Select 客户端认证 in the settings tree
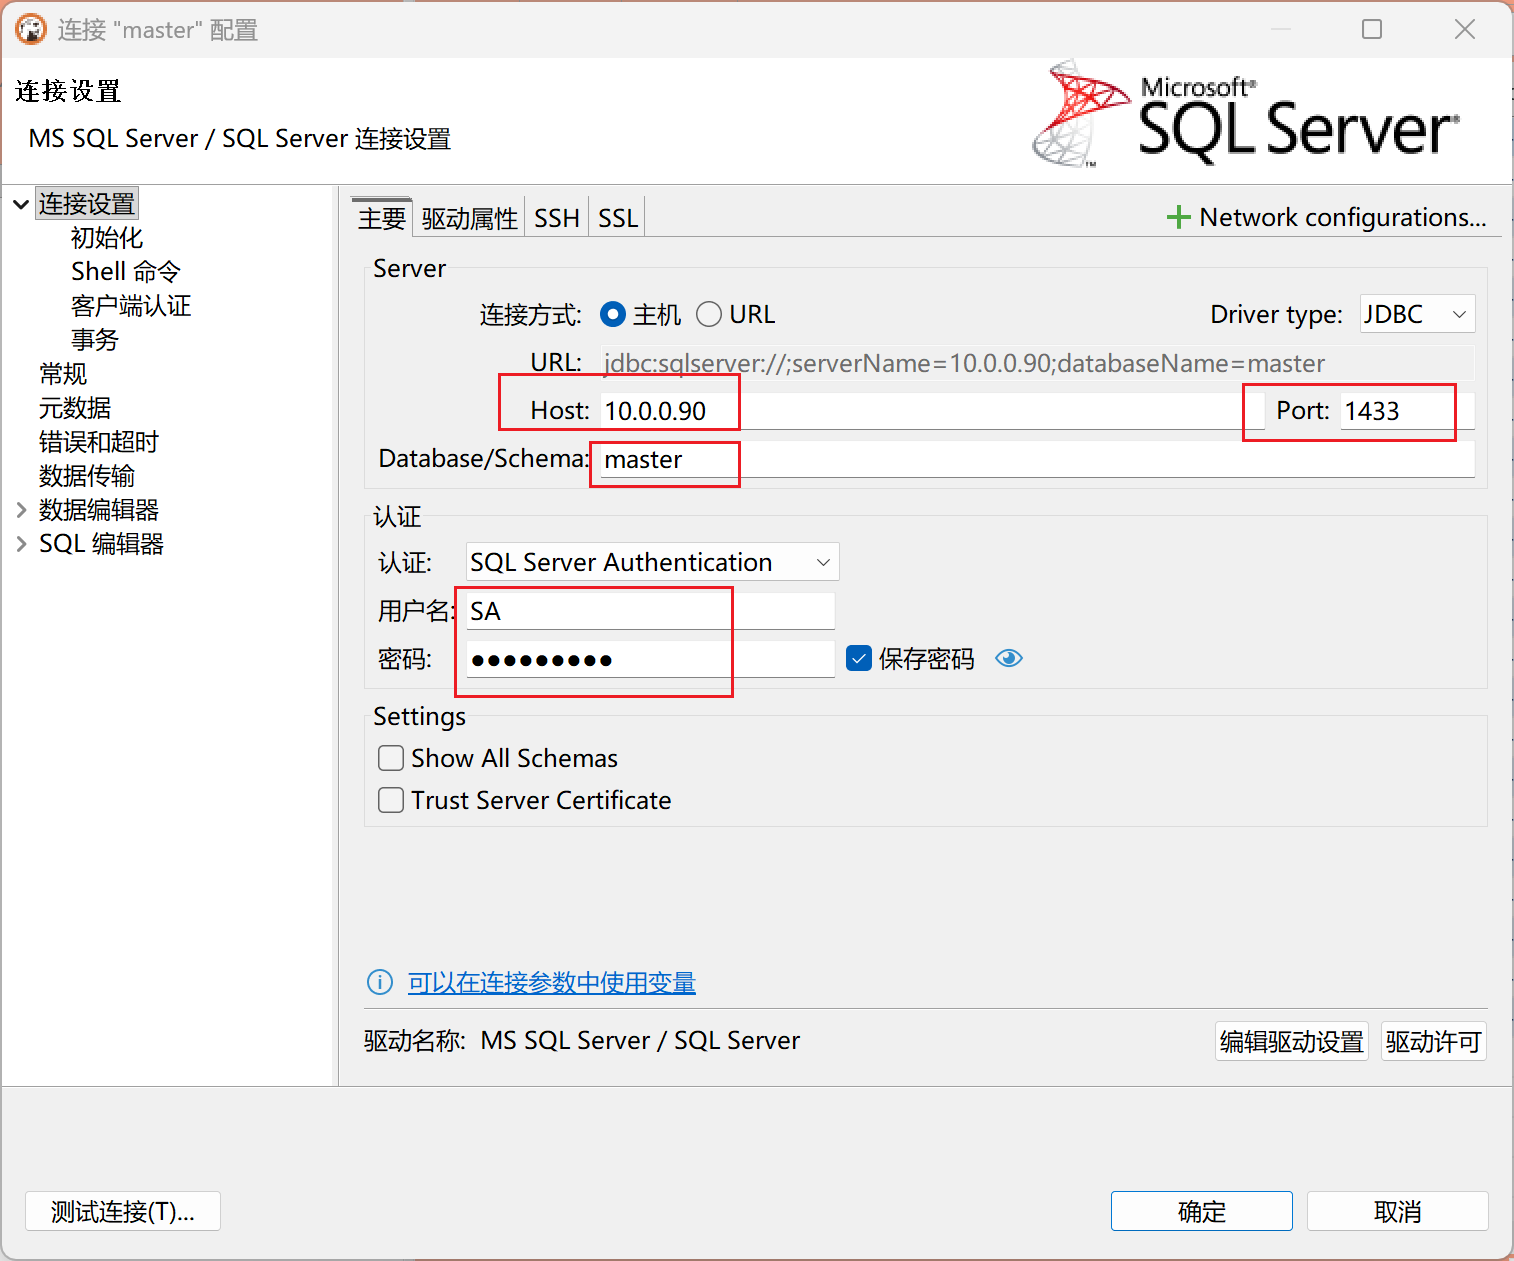1514x1261 pixels. (131, 306)
